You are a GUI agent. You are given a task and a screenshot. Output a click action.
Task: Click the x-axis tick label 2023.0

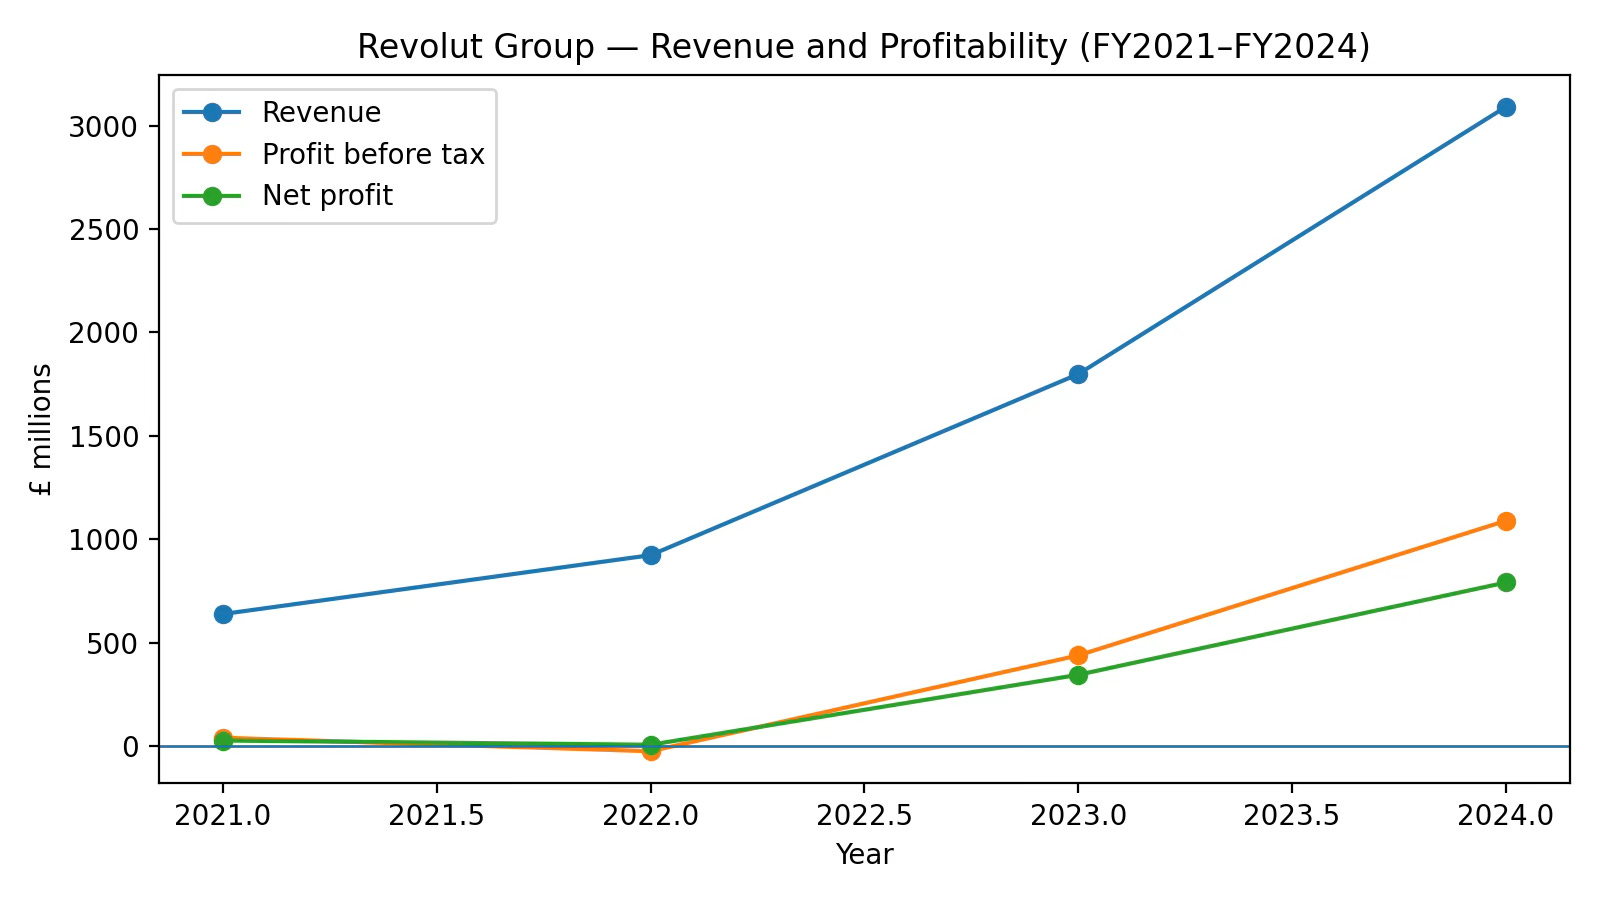pyautogui.click(x=1078, y=816)
